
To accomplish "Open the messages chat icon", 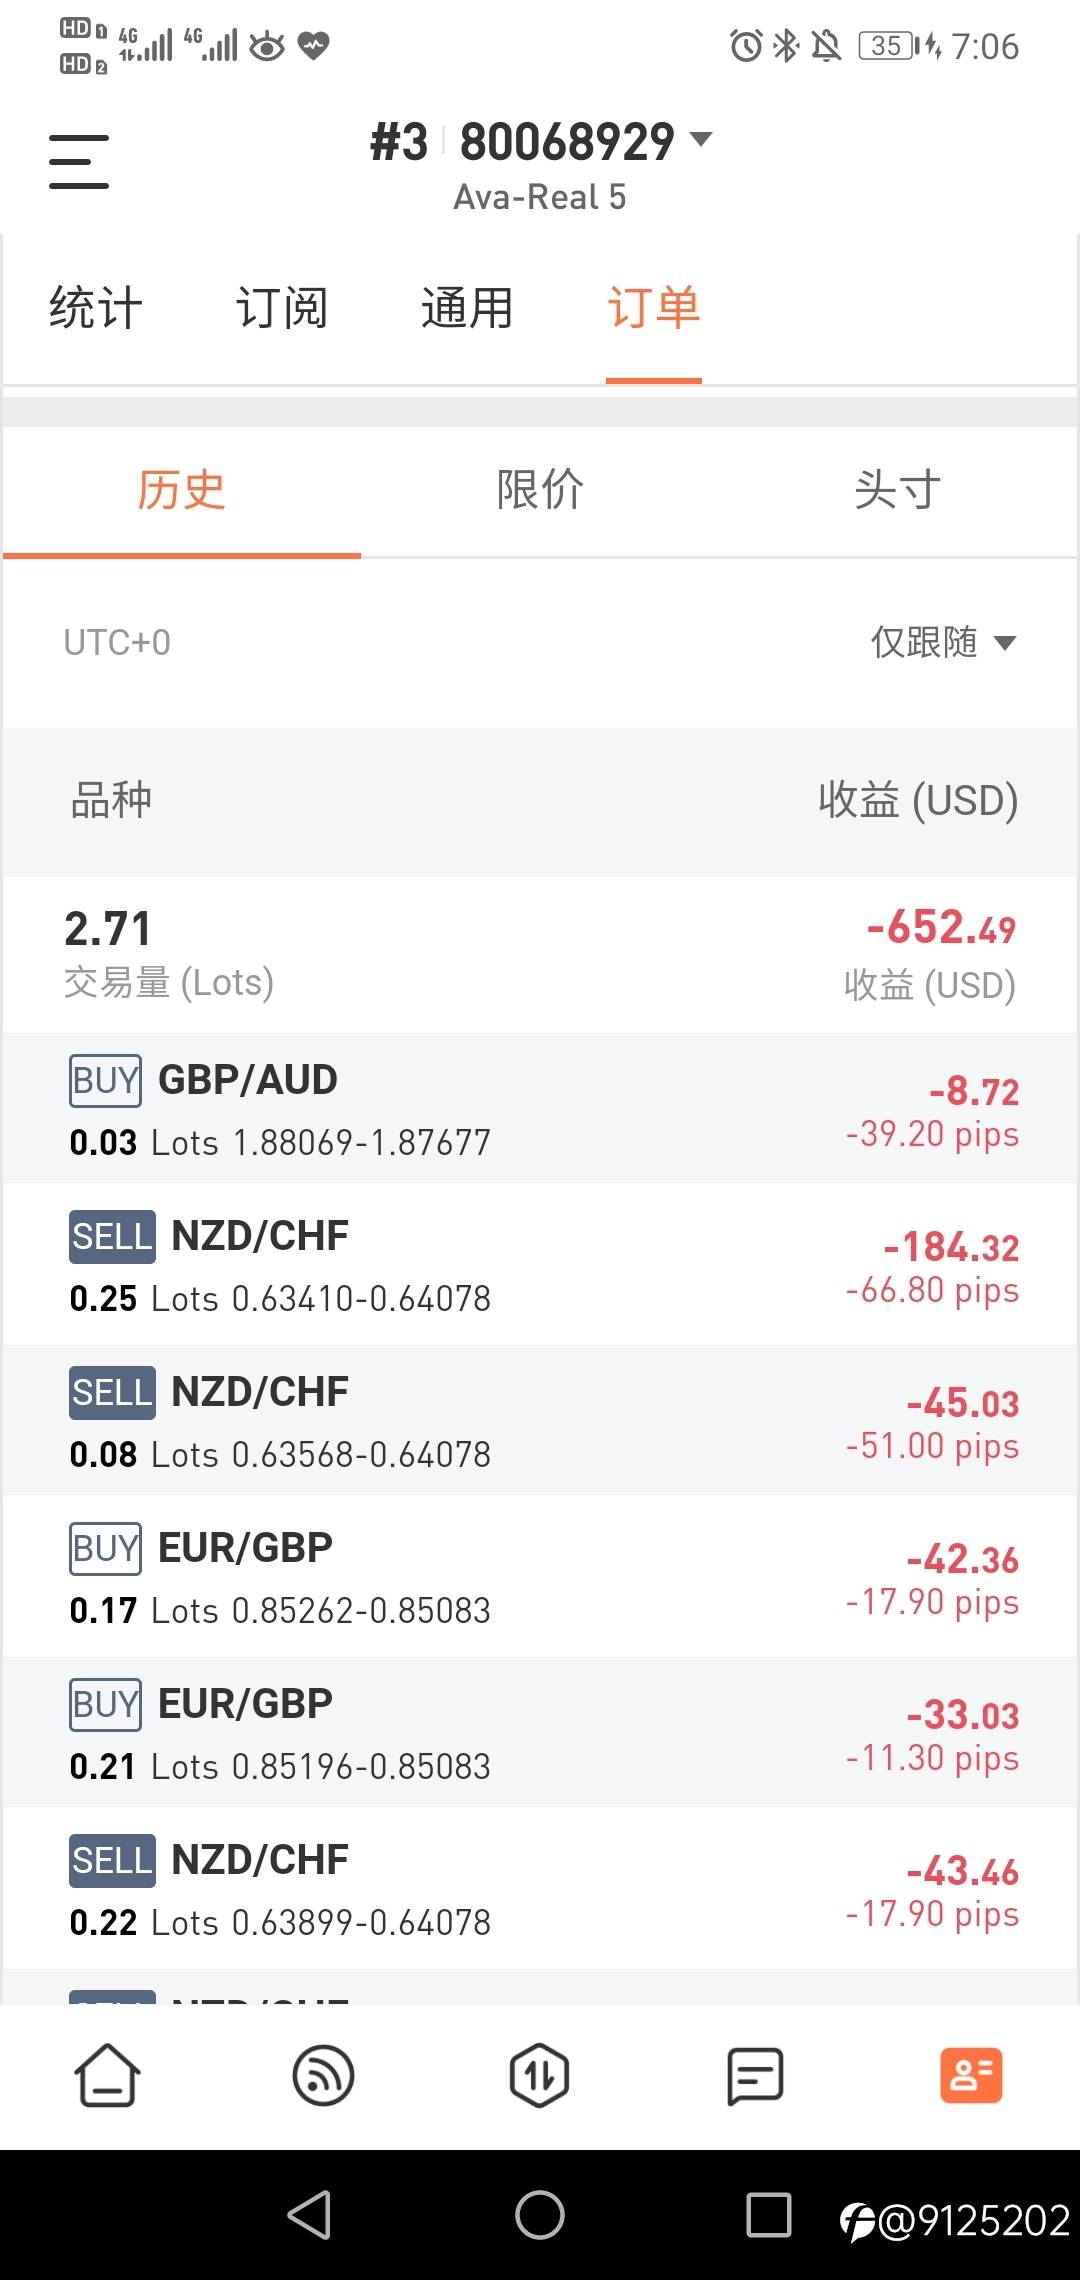I will pyautogui.click(x=755, y=2076).
